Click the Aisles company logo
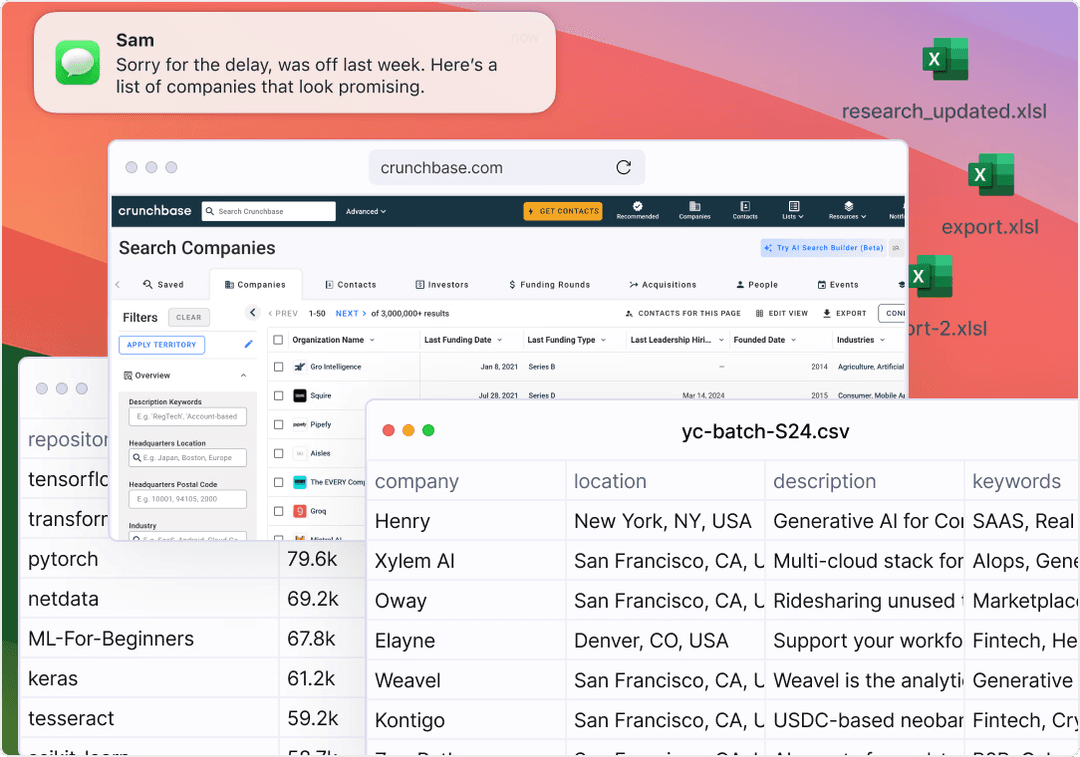The height and width of the screenshot is (757, 1080). pos(300,453)
